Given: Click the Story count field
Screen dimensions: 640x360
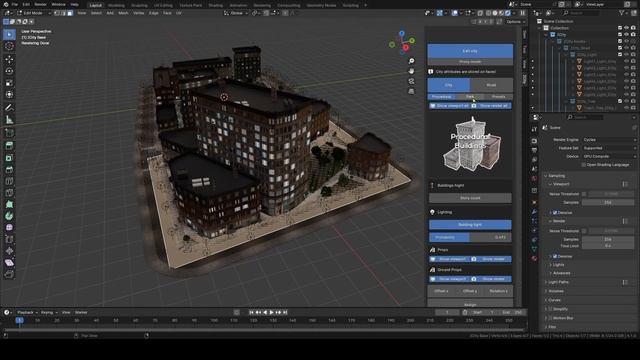Looking at the screenshot, I should [x=470, y=198].
